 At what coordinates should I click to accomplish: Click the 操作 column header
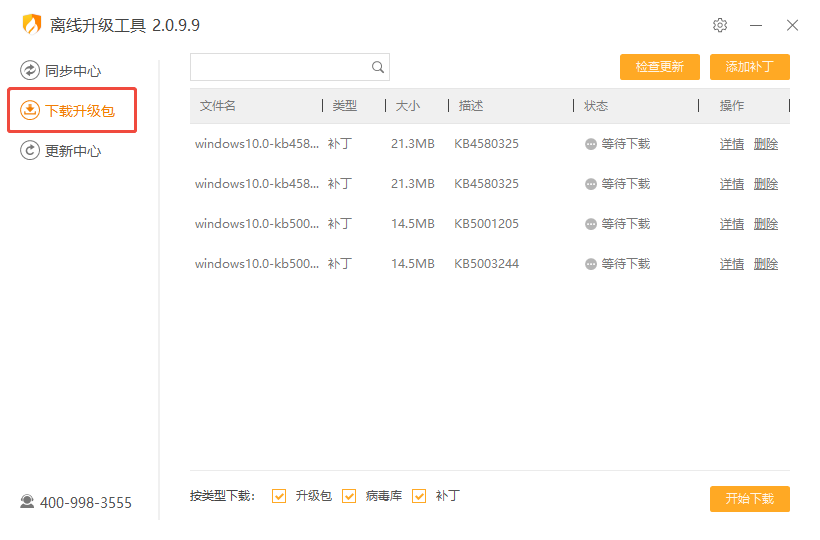coord(732,106)
